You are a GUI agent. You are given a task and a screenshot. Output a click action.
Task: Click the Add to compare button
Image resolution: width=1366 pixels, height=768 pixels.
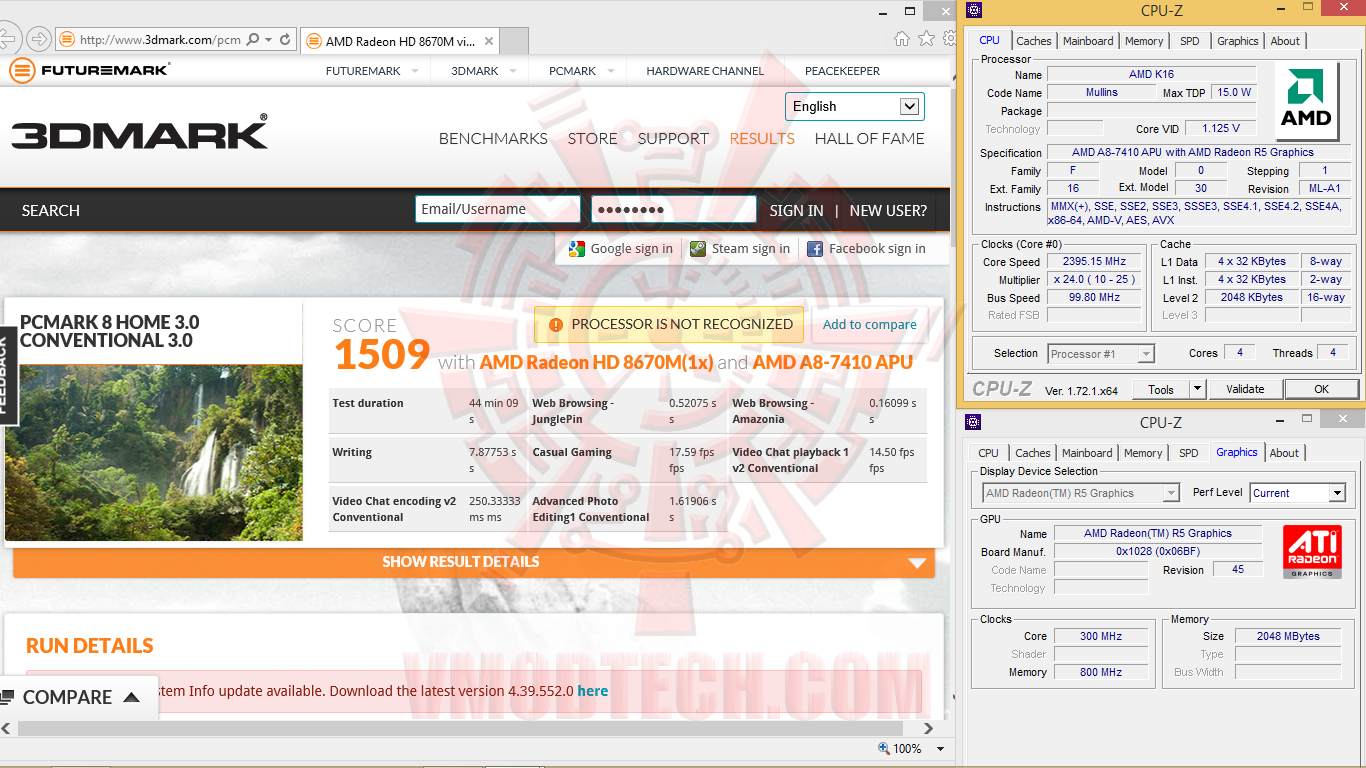870,325
